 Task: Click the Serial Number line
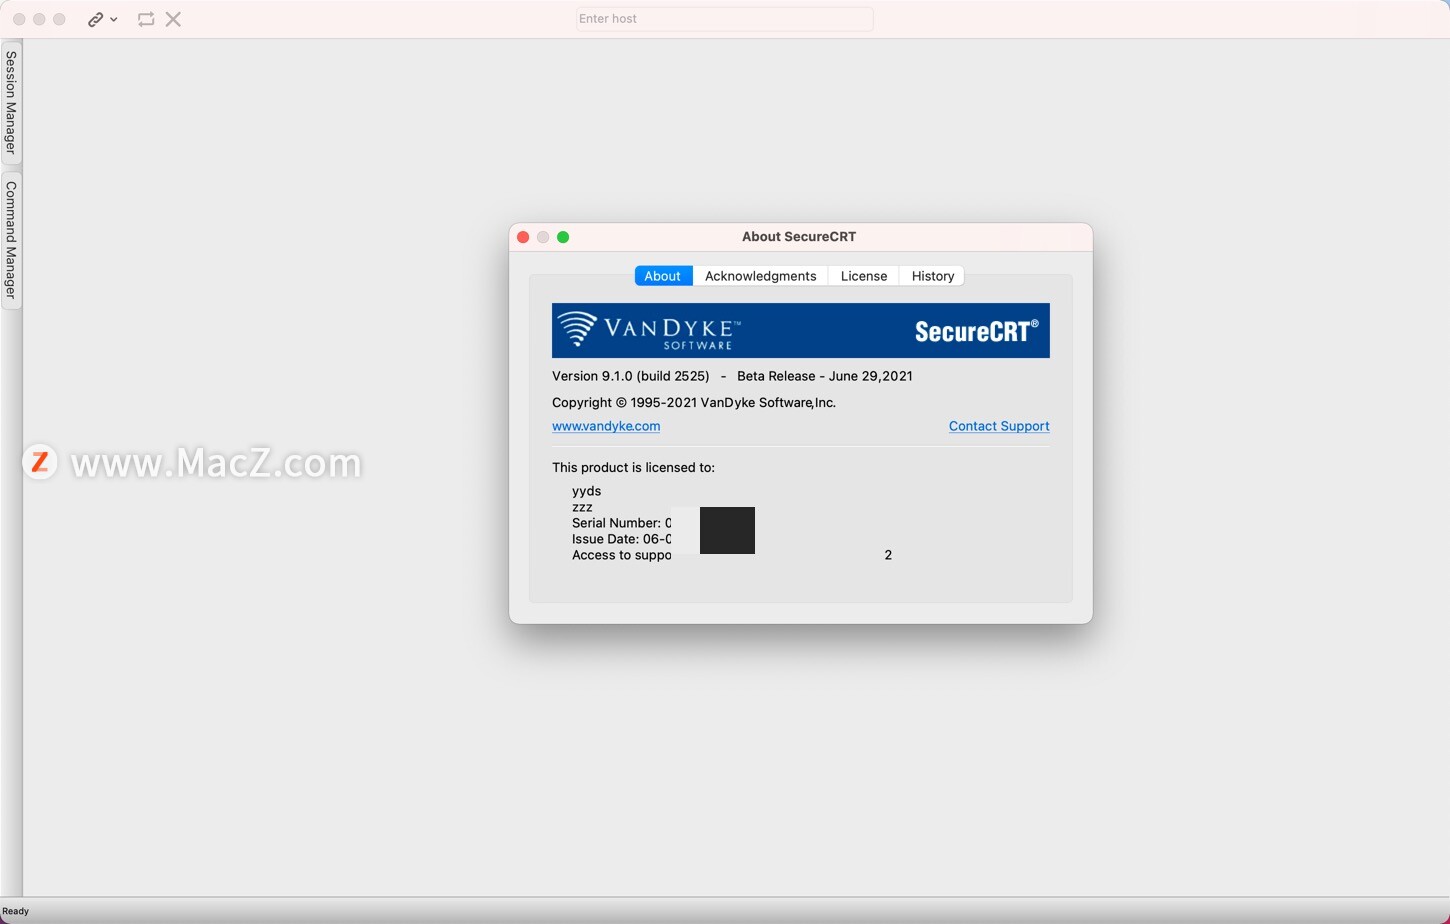click(x=621, y=523)
